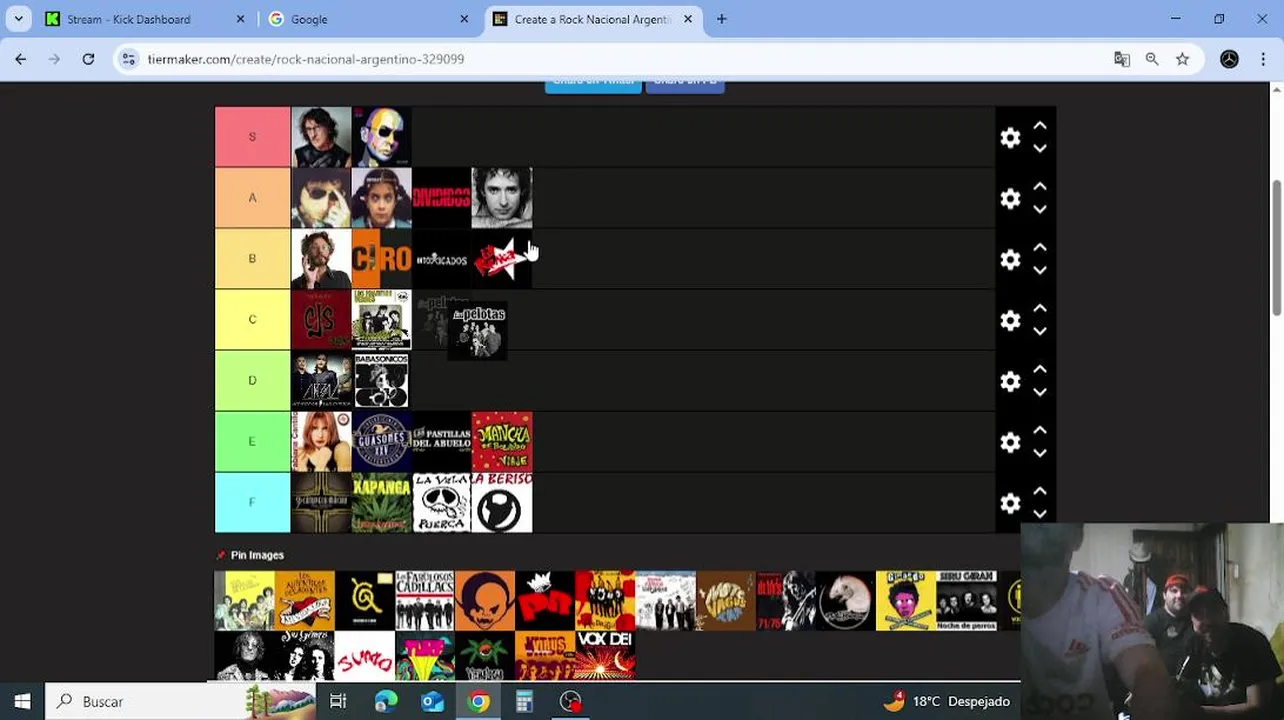Image resolution: width=1284 pixels, height=720 pixels.
Task: Click the orange A tier label
Action: pos(252,198)
